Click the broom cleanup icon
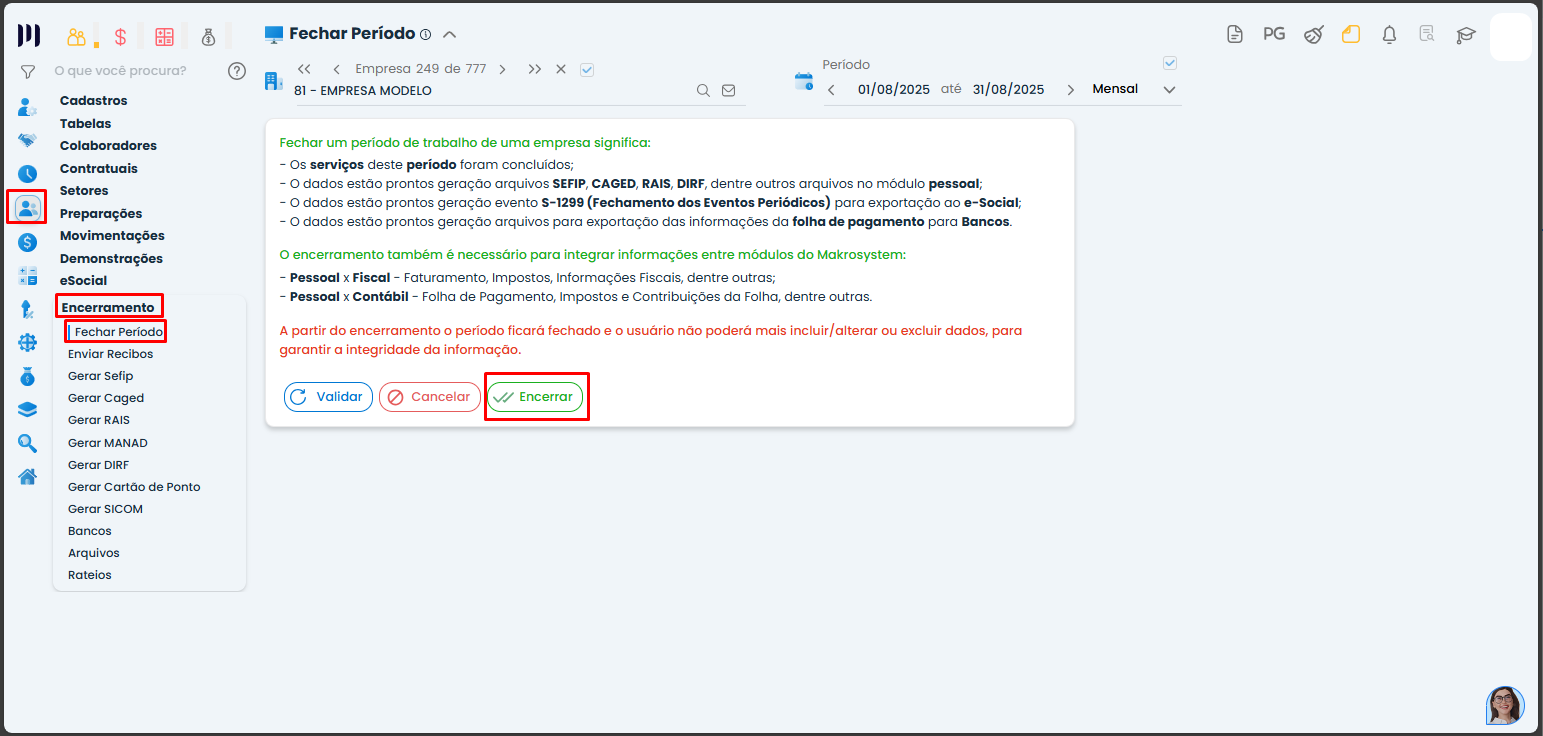Screen dimensions: 1543x736 coord(1313,35)
